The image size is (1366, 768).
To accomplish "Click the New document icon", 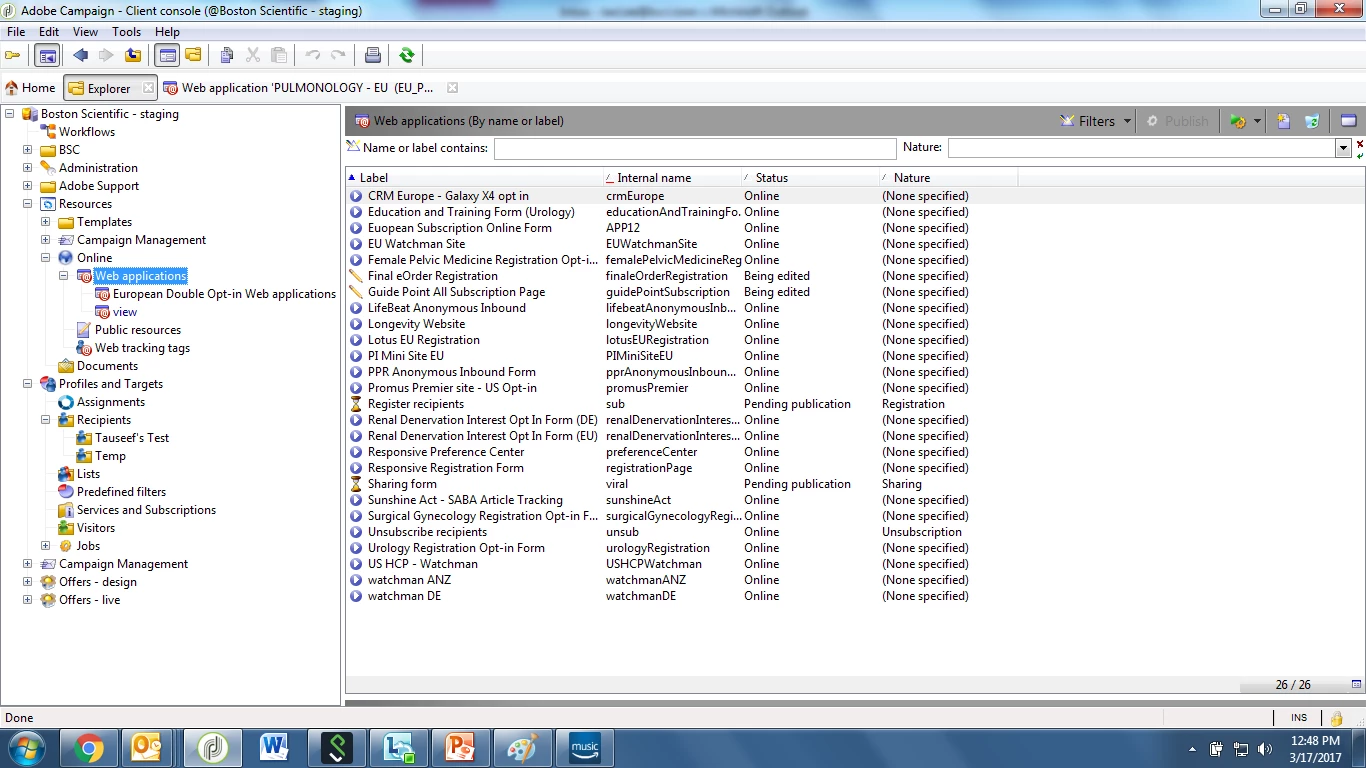I will (1283, 121).
